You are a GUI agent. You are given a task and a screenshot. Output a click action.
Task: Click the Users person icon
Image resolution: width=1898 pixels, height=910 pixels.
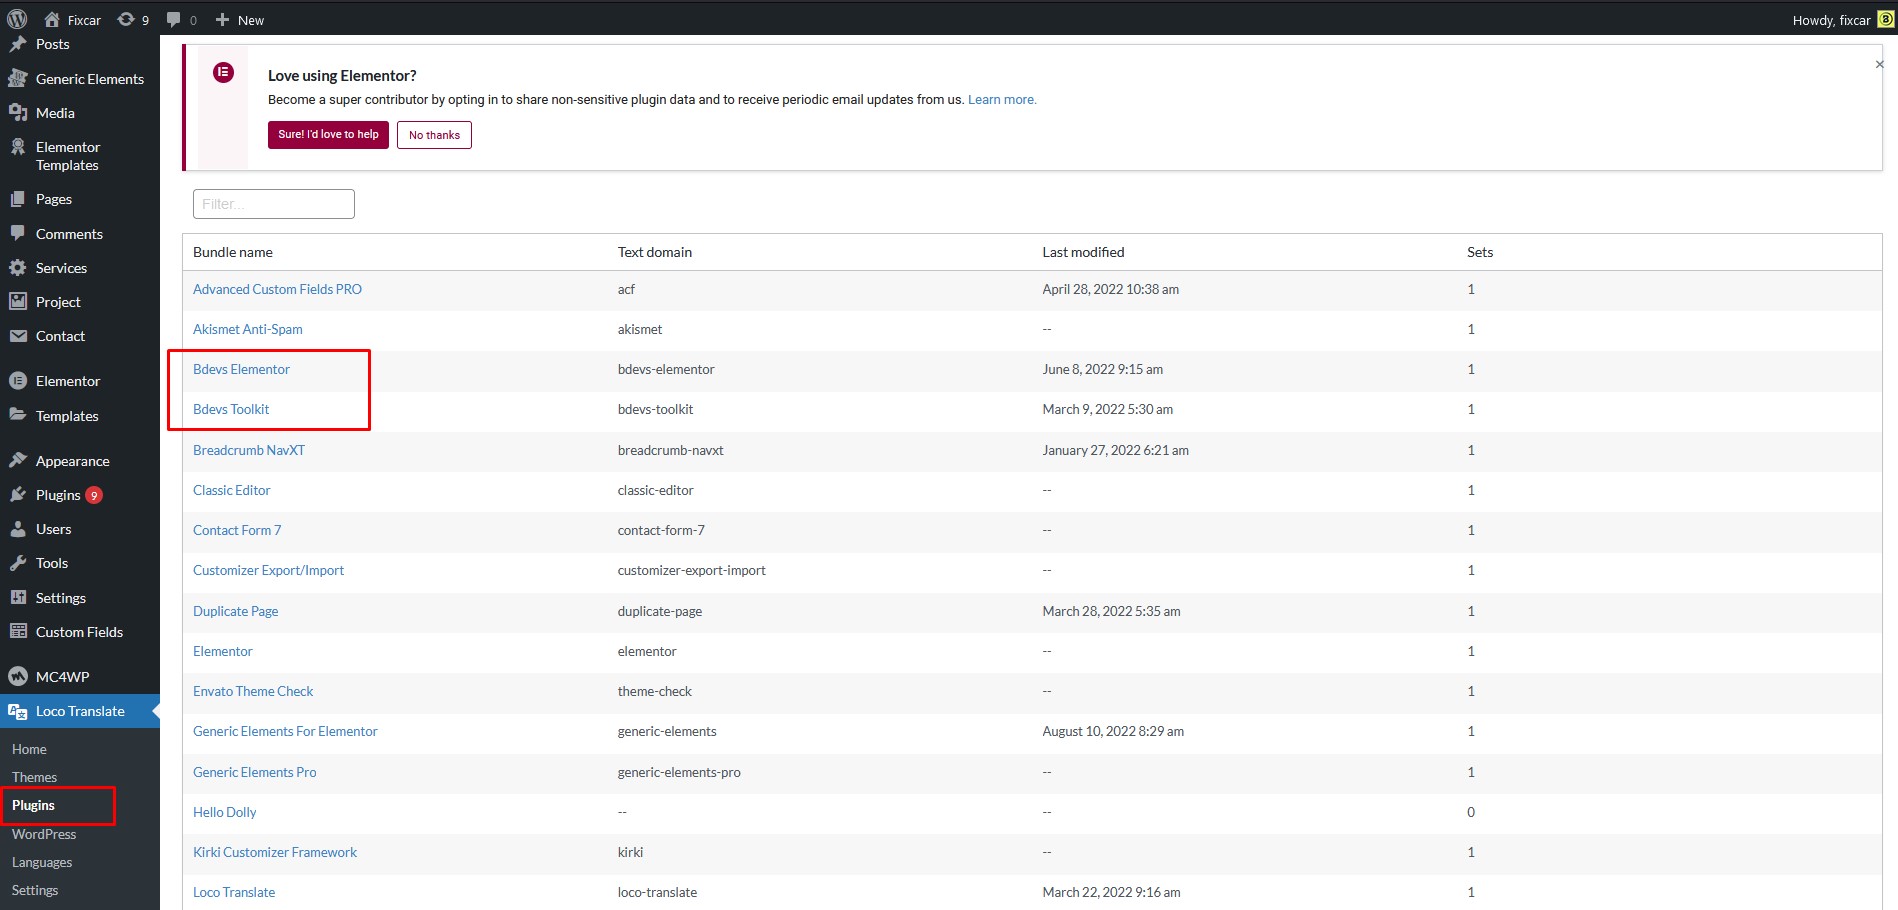pos(18,528)
